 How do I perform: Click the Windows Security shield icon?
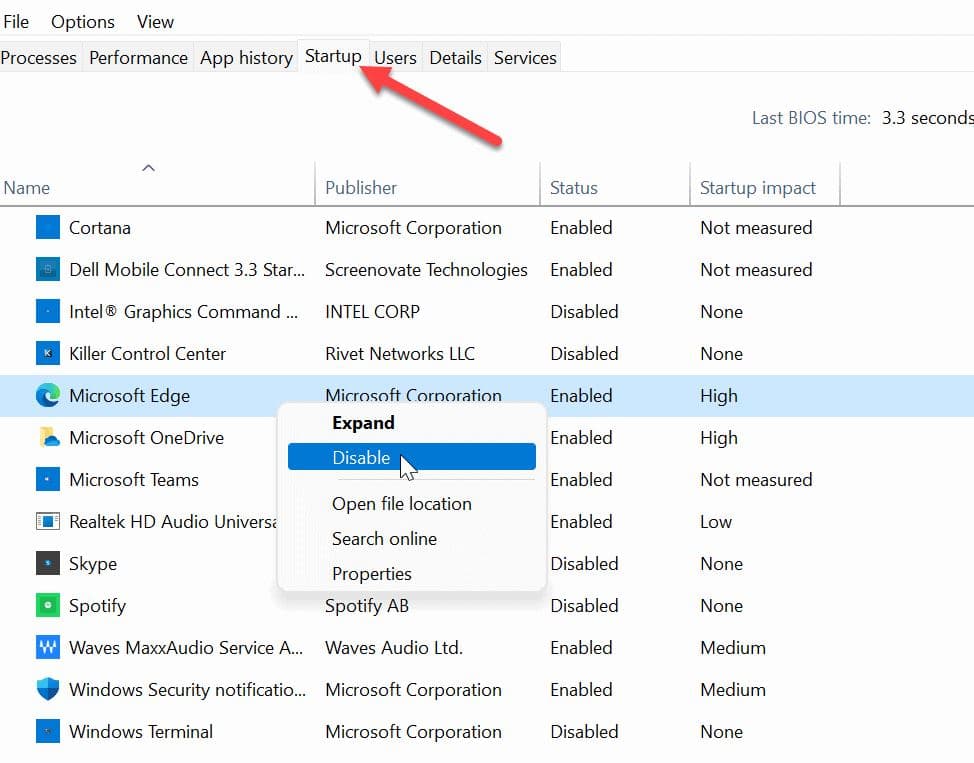pyautogui.click(x=47, y=690)
